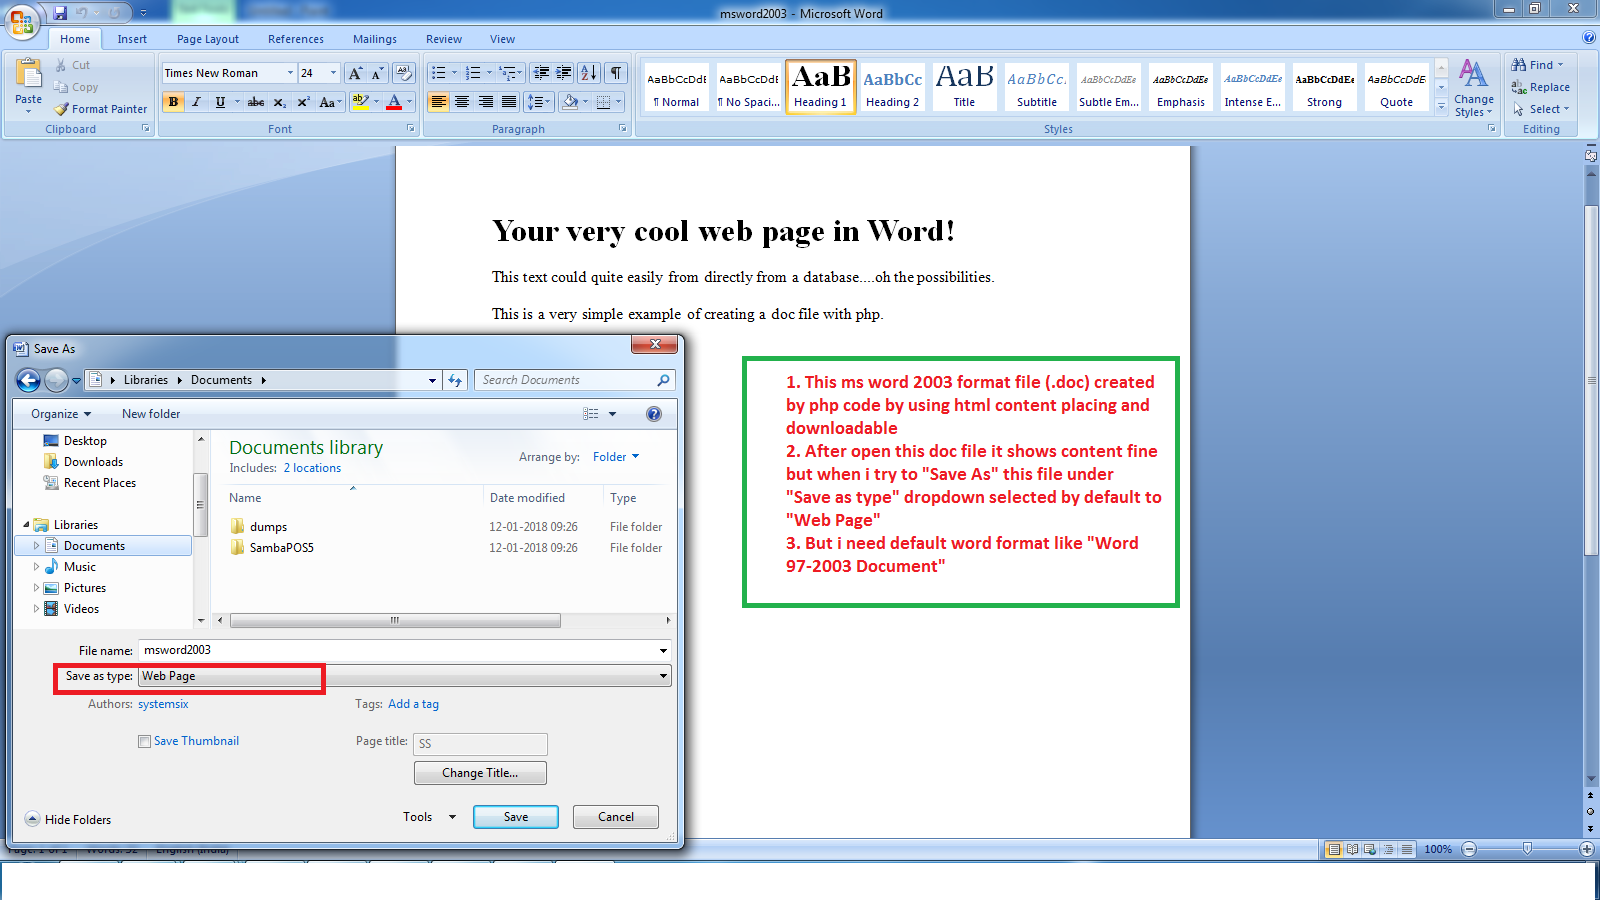
Task: Click the Add a tag link
Action: 413,704
